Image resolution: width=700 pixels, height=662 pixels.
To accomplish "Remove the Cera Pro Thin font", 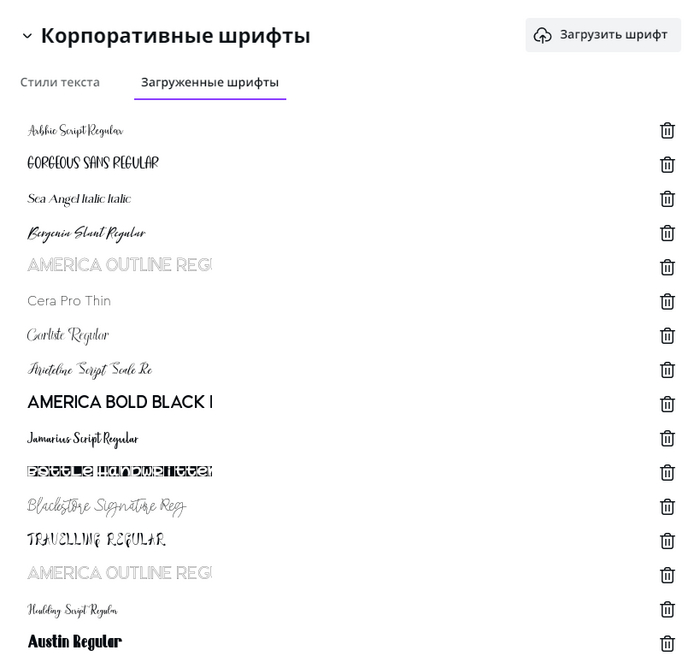I will (667, 301).
